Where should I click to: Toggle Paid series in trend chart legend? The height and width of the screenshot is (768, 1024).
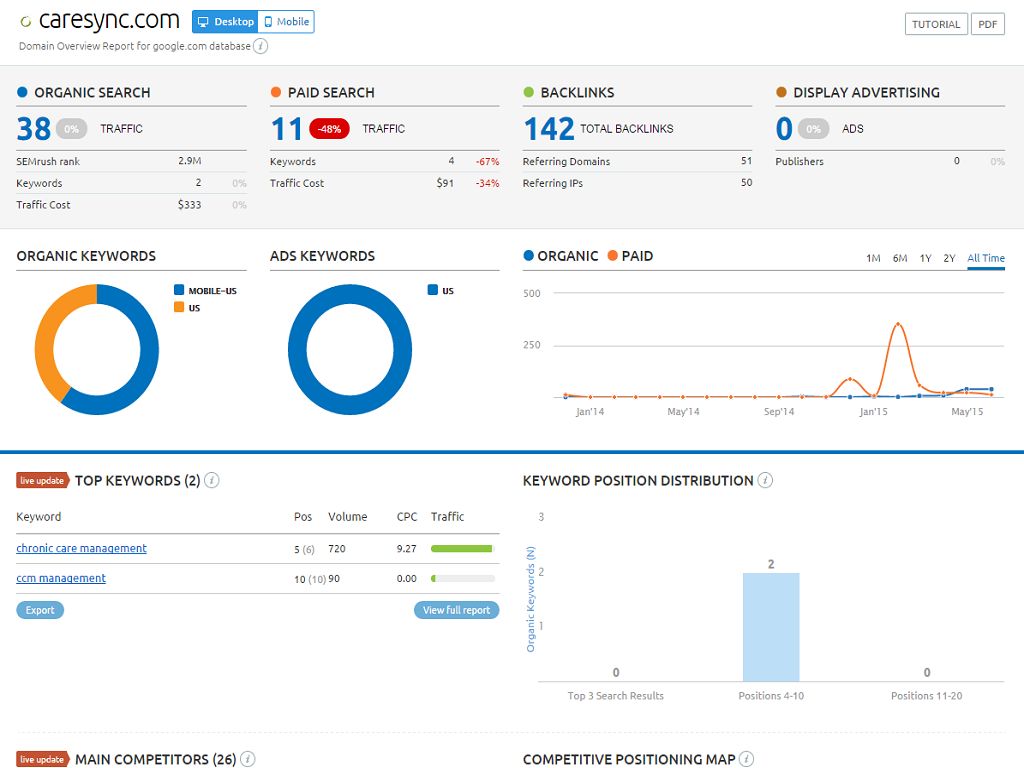[629, 256]
